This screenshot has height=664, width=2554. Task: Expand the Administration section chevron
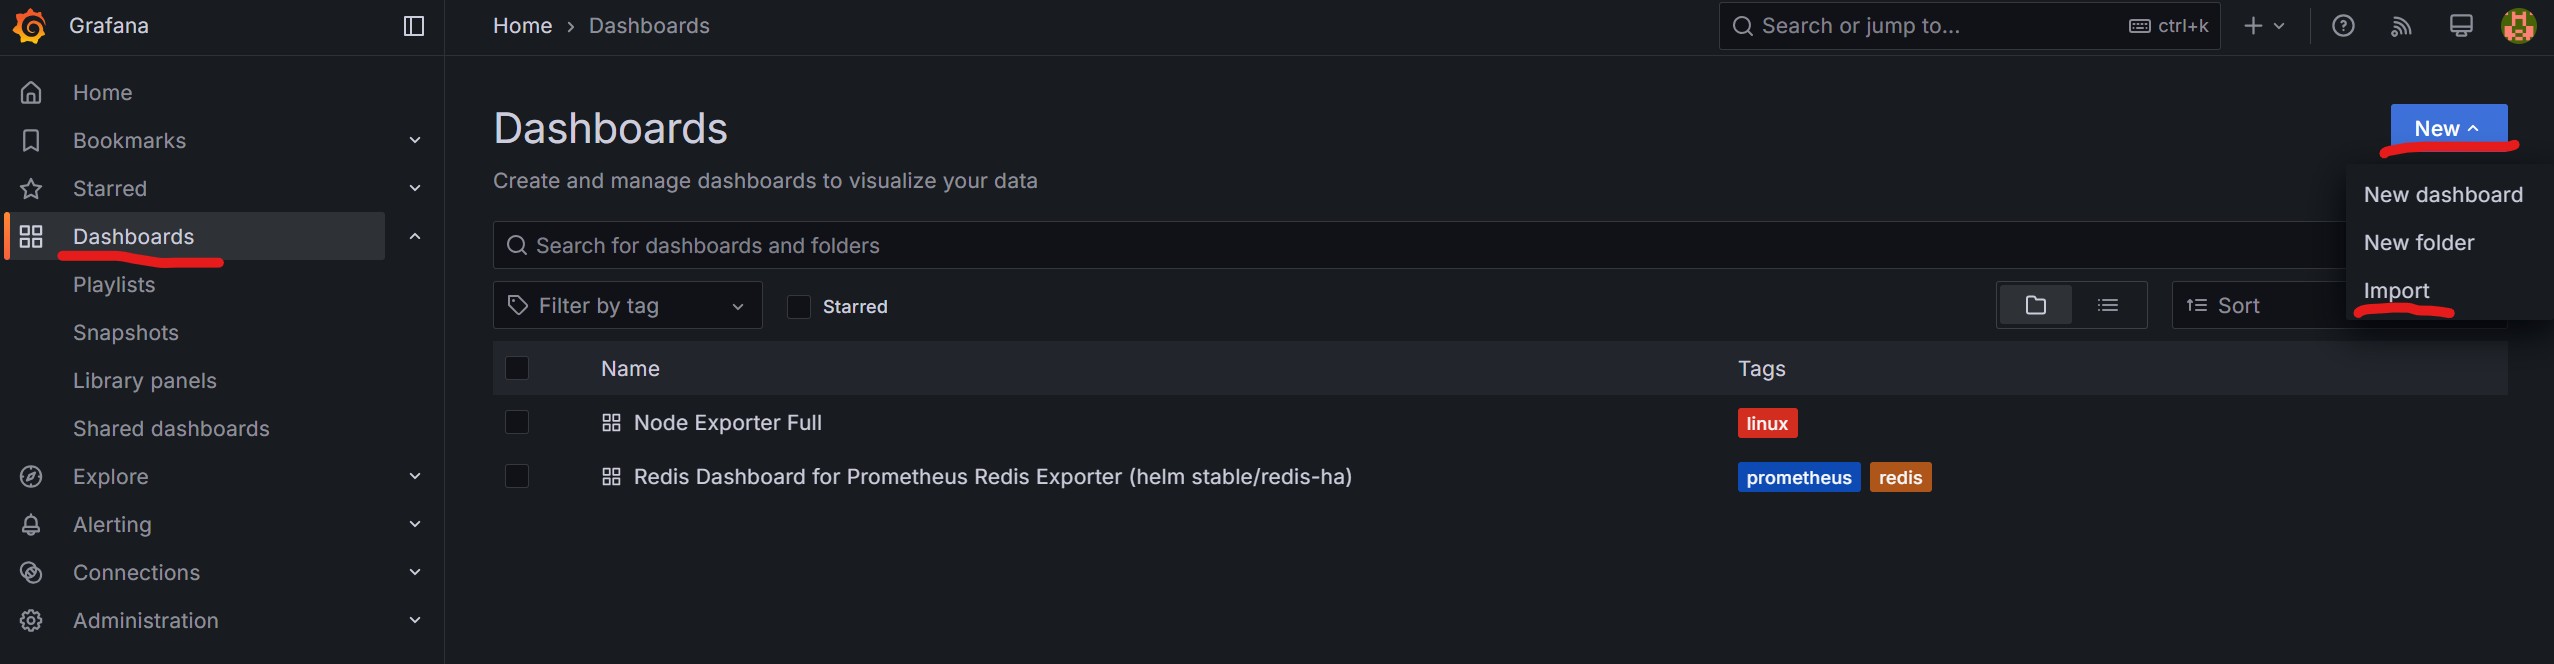[x=415, y=620]
